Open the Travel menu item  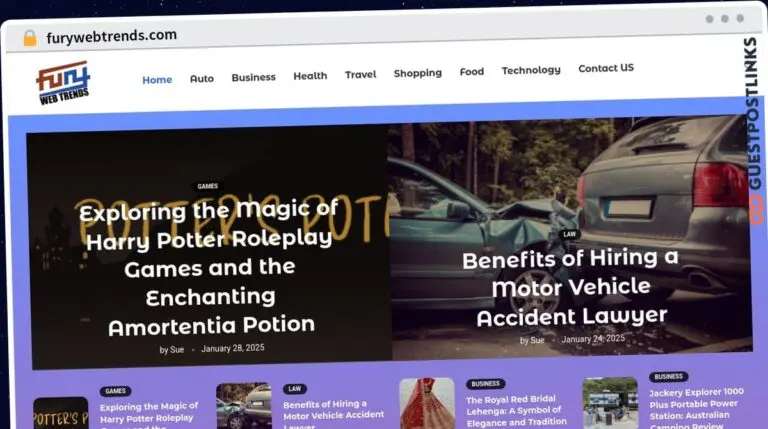point(360,74)
